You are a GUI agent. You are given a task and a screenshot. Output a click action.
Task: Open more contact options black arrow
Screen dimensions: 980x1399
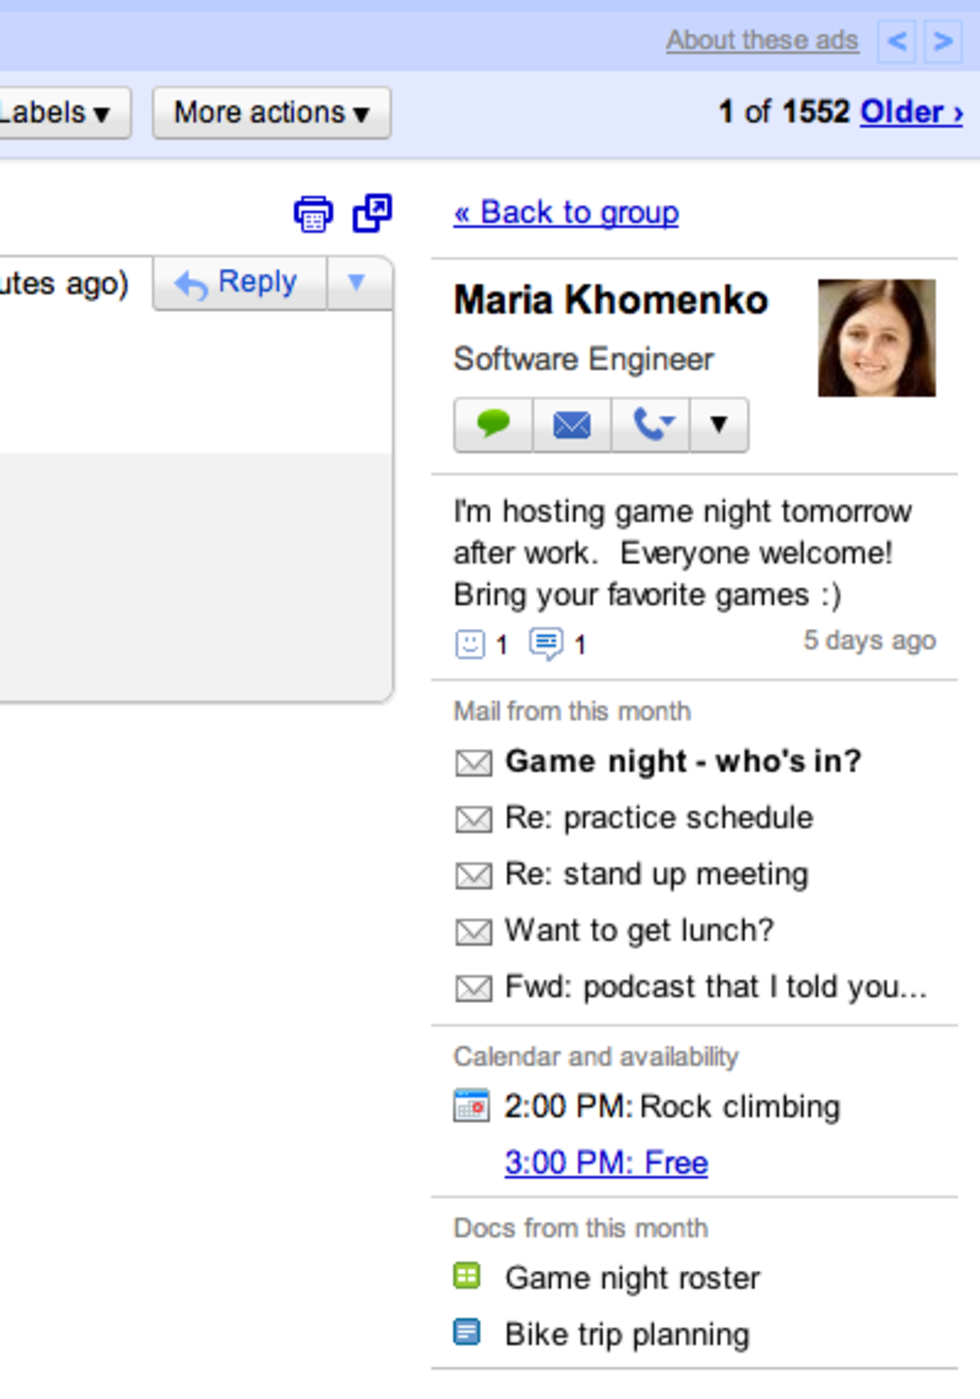click(x=718, y=425)
